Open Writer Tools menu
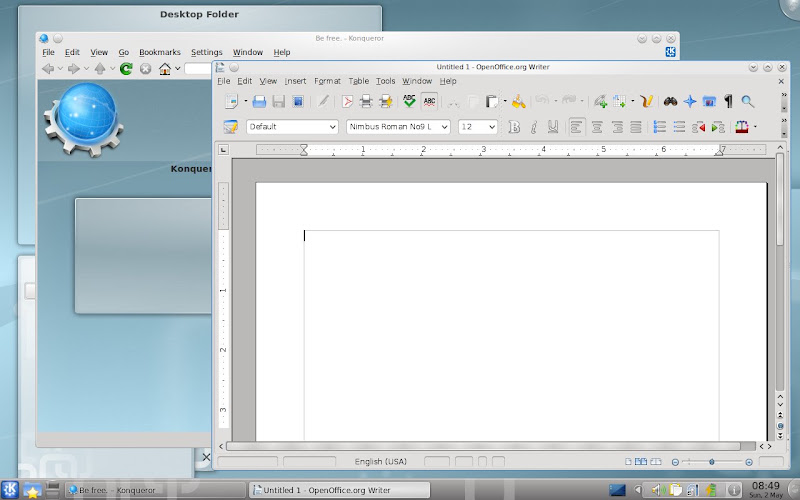Screen dimensions: 800x500 (x=385, y=81)
